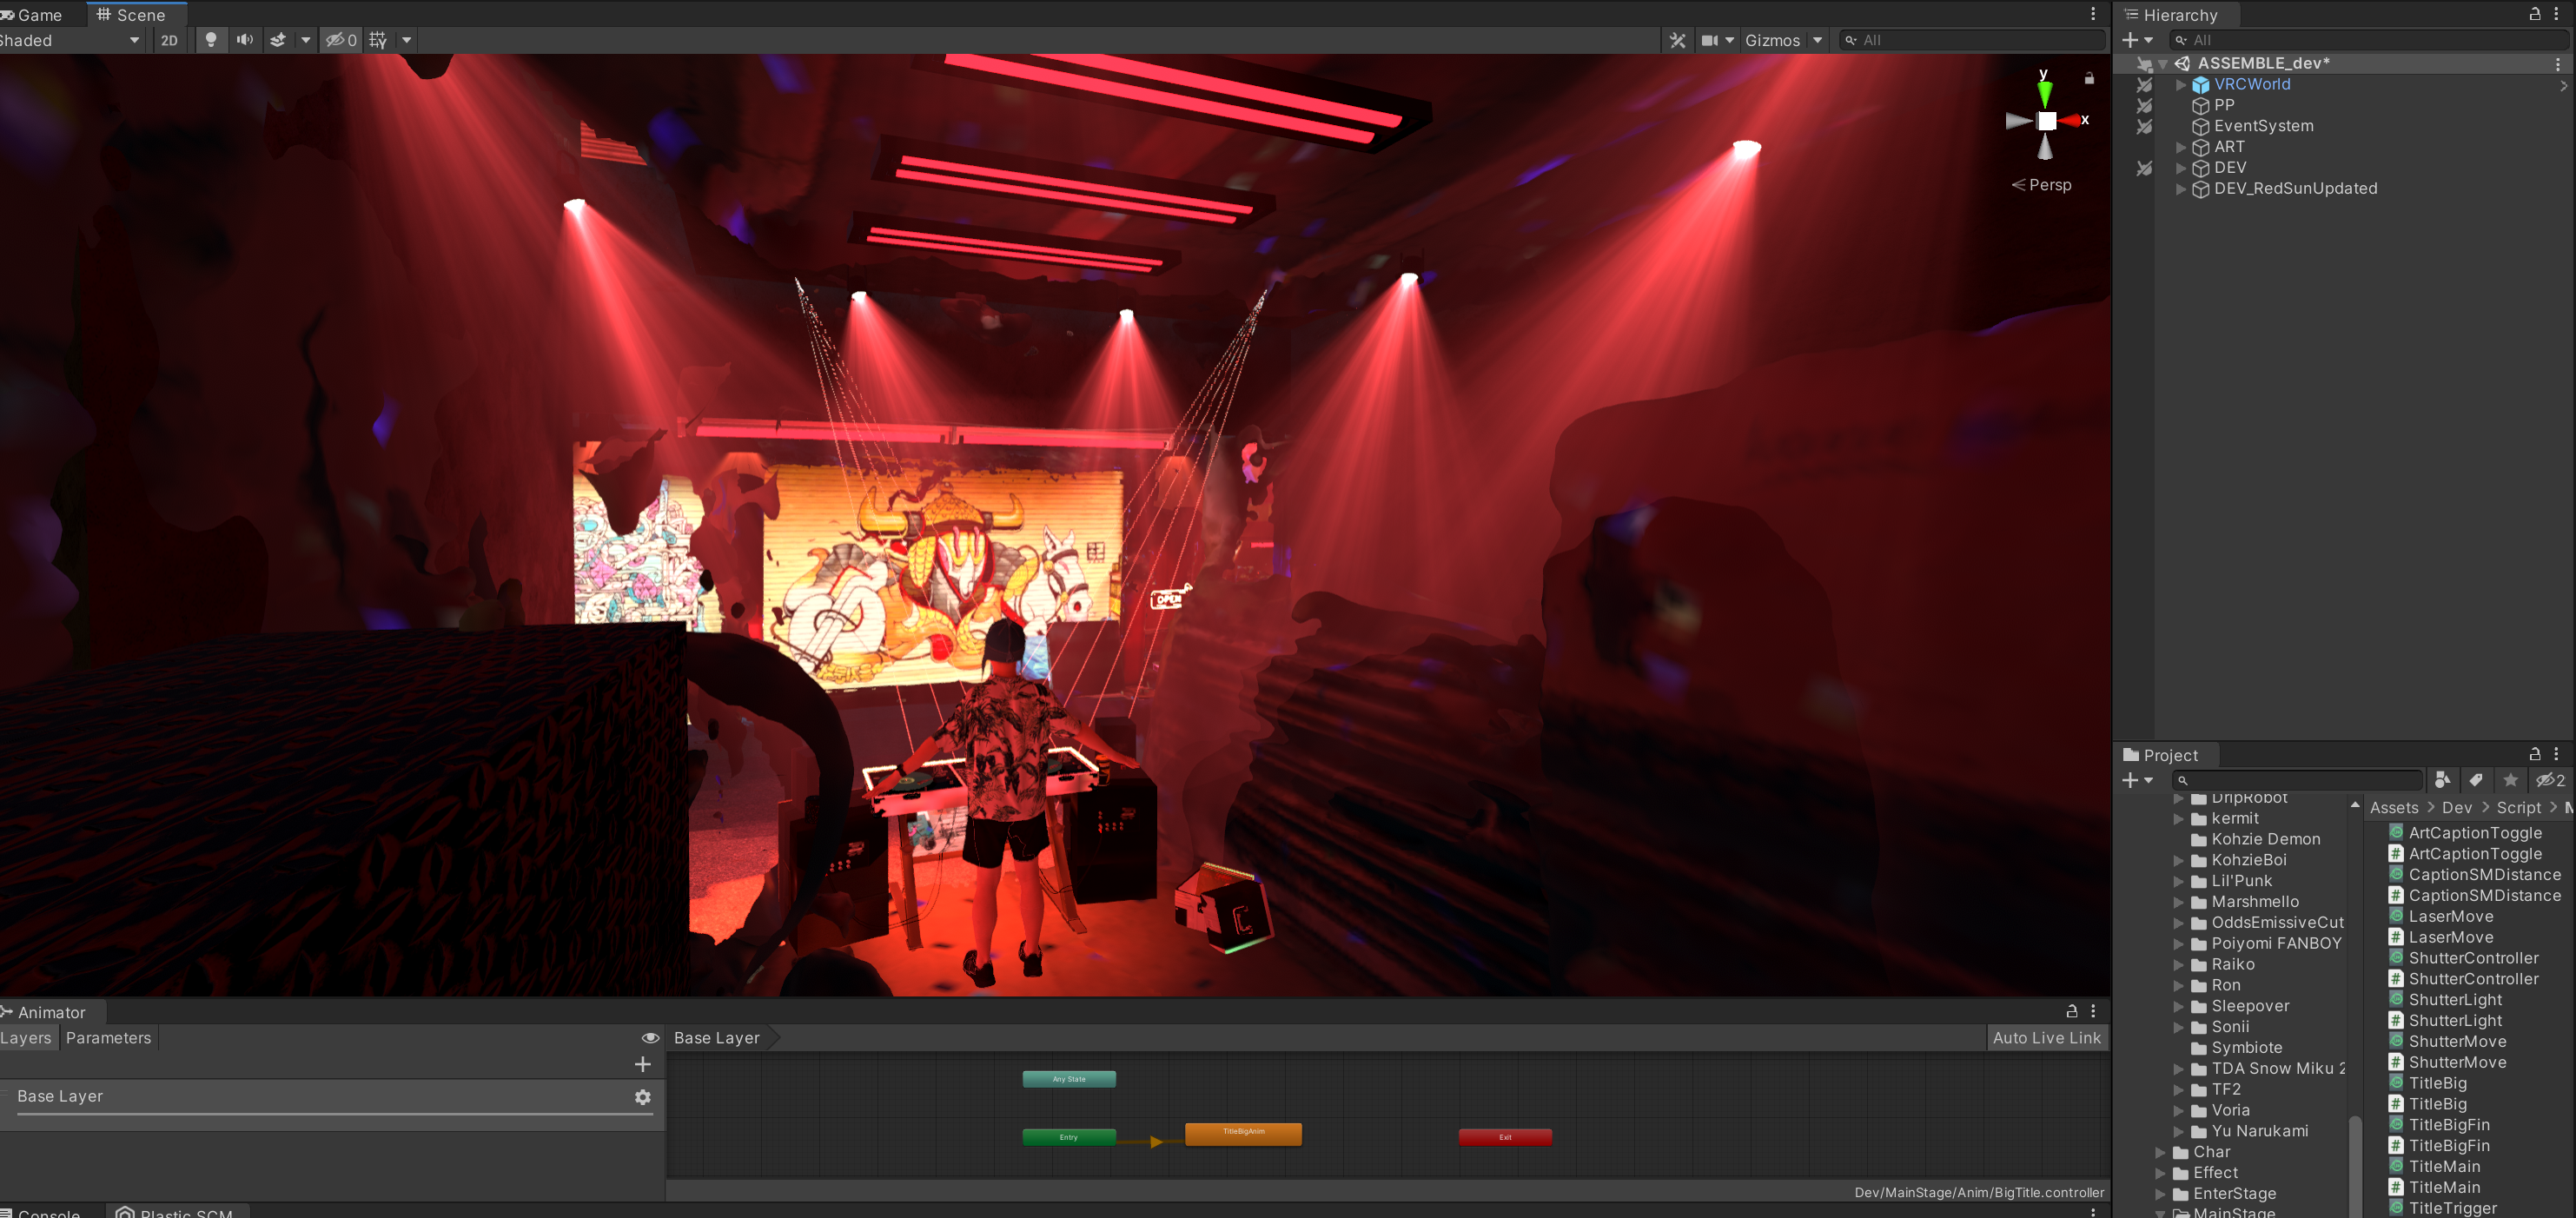
Task: Toggle scene lighting with the lightbulb icon
Action: coord(210,40)
